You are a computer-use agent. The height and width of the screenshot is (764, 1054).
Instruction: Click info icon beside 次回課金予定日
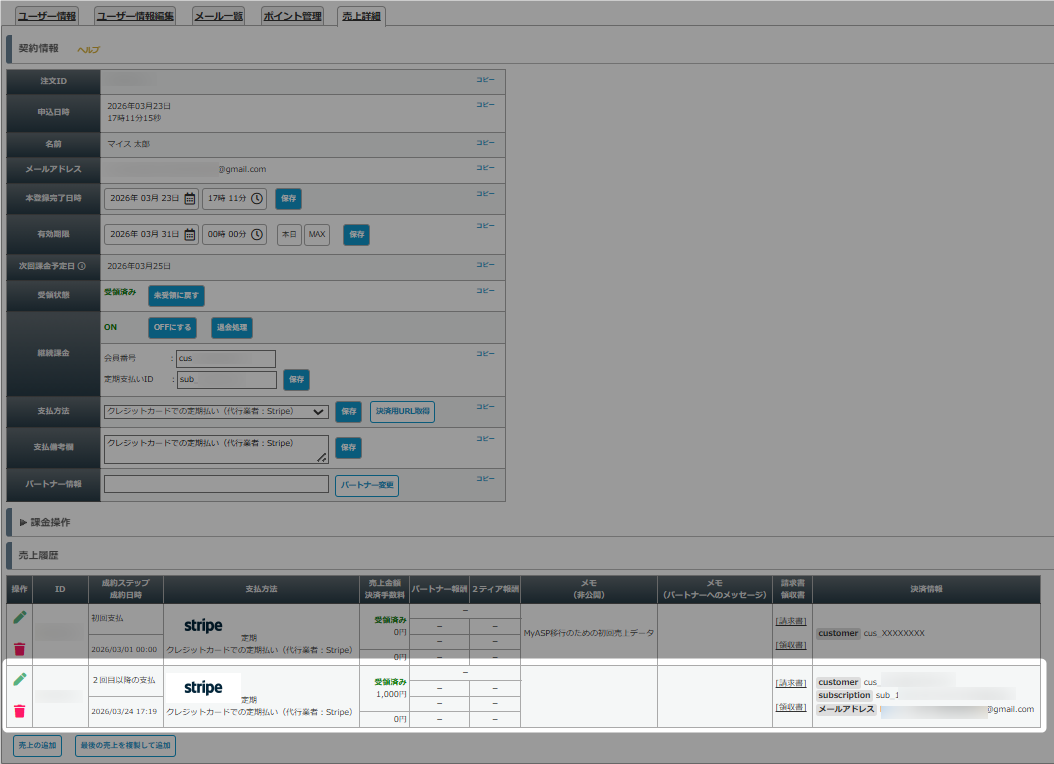point(81,266)
